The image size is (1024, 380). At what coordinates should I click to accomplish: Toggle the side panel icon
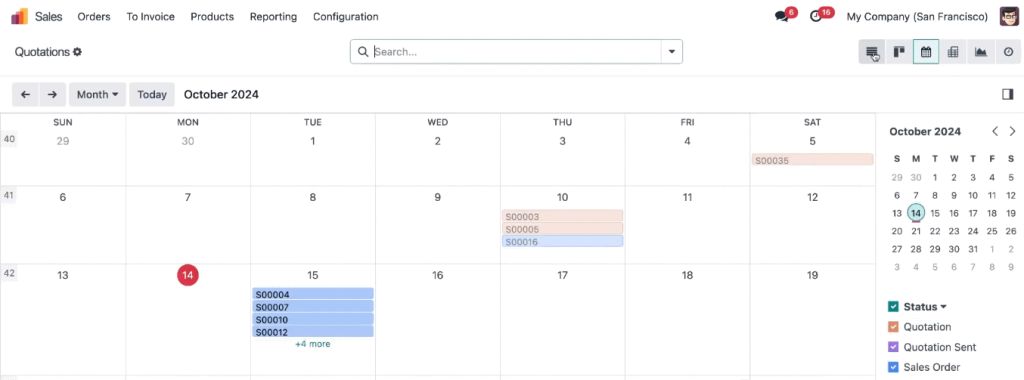point(1008,95)
